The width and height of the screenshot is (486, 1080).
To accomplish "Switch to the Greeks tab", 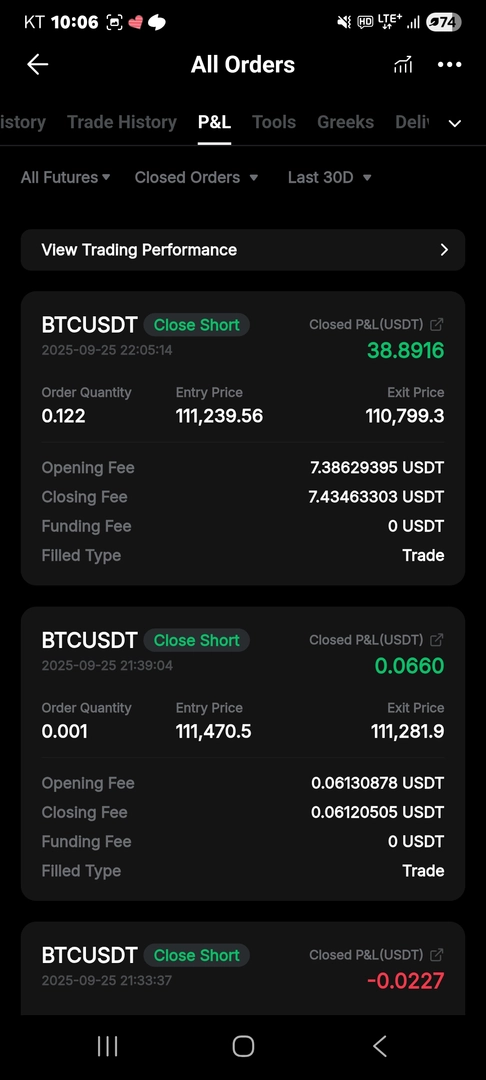I will coord(346,123).
